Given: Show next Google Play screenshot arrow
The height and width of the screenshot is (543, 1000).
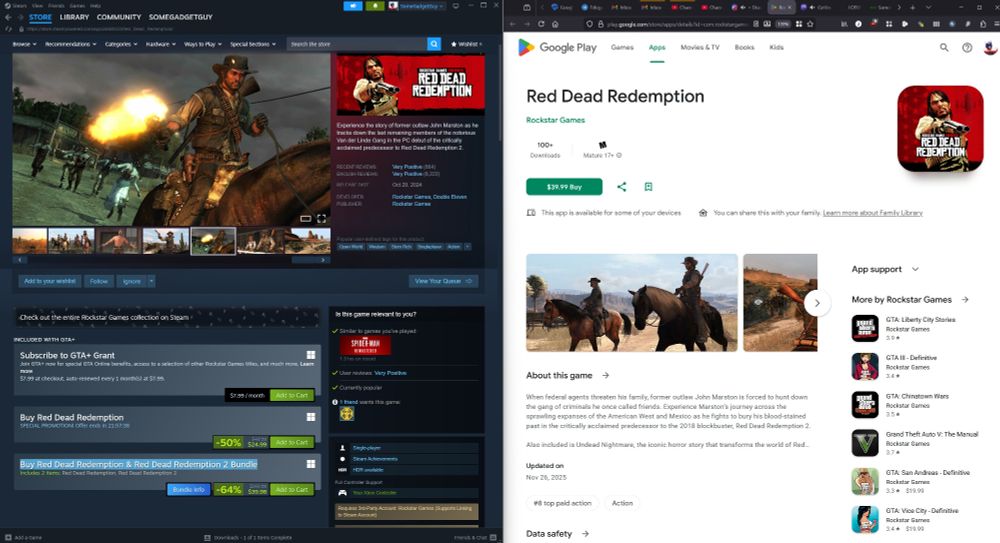Looking at the screenshot, I should click(x=817, y=303).
